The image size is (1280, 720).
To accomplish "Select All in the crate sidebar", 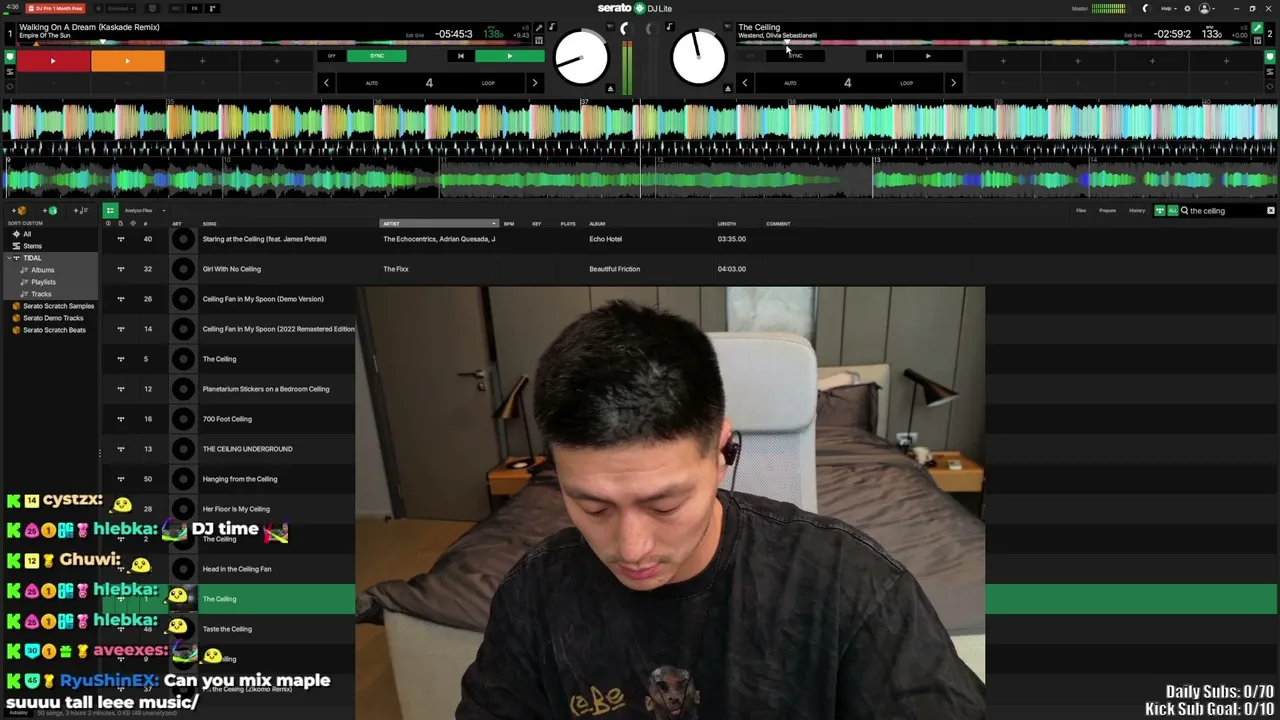I will click(x=27, y=234).
